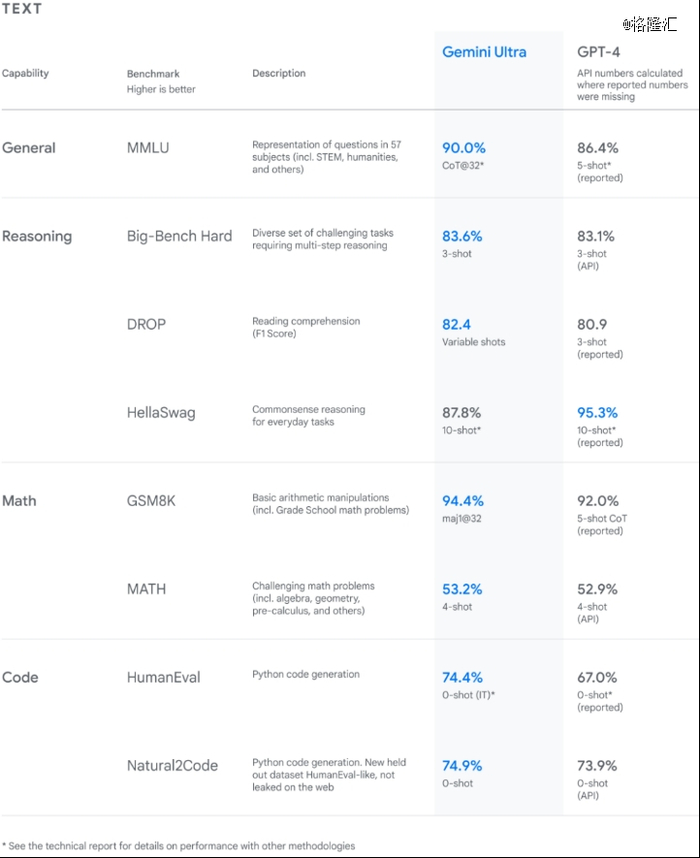Click the technical report footnote text

click(x=178, y=846)
